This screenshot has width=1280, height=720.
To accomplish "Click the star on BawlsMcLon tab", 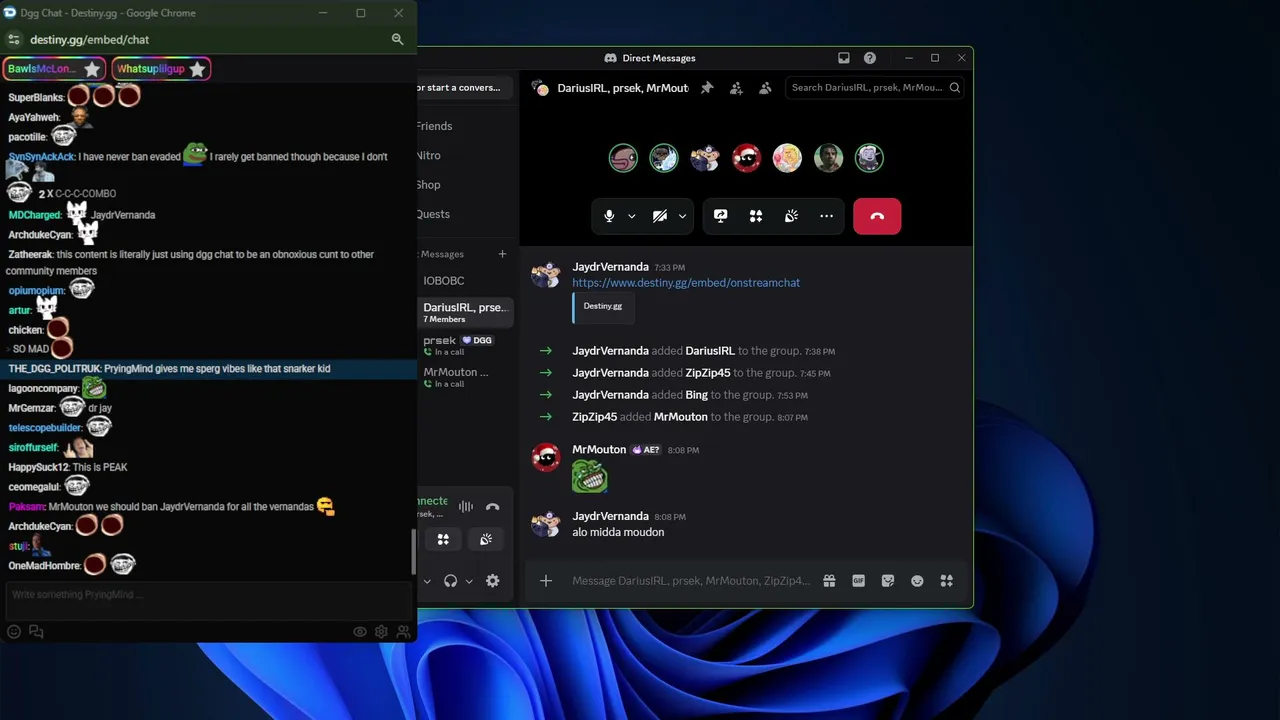I will [x=92, y=69].
